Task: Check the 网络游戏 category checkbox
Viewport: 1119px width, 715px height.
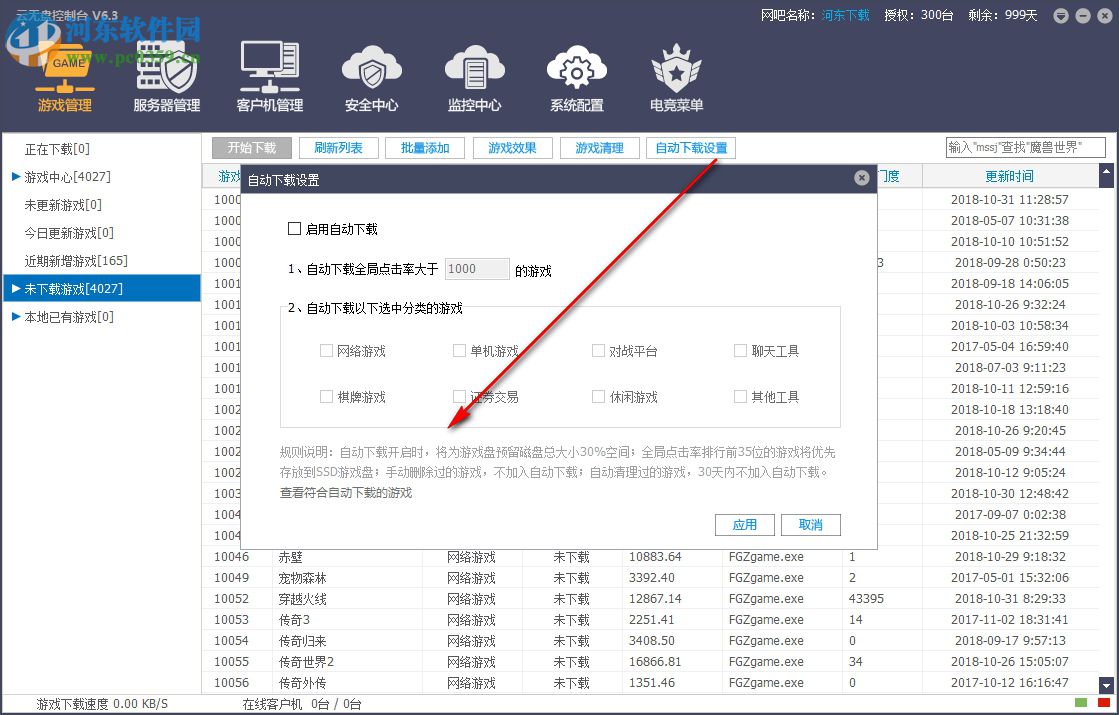Action: coord(326,351)
